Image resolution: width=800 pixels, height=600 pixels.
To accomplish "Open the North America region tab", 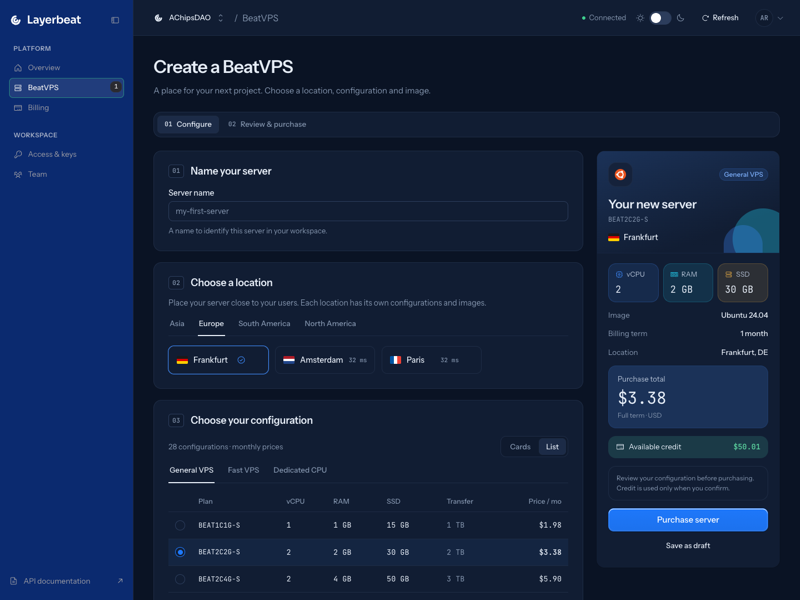I will click(330, 323).
